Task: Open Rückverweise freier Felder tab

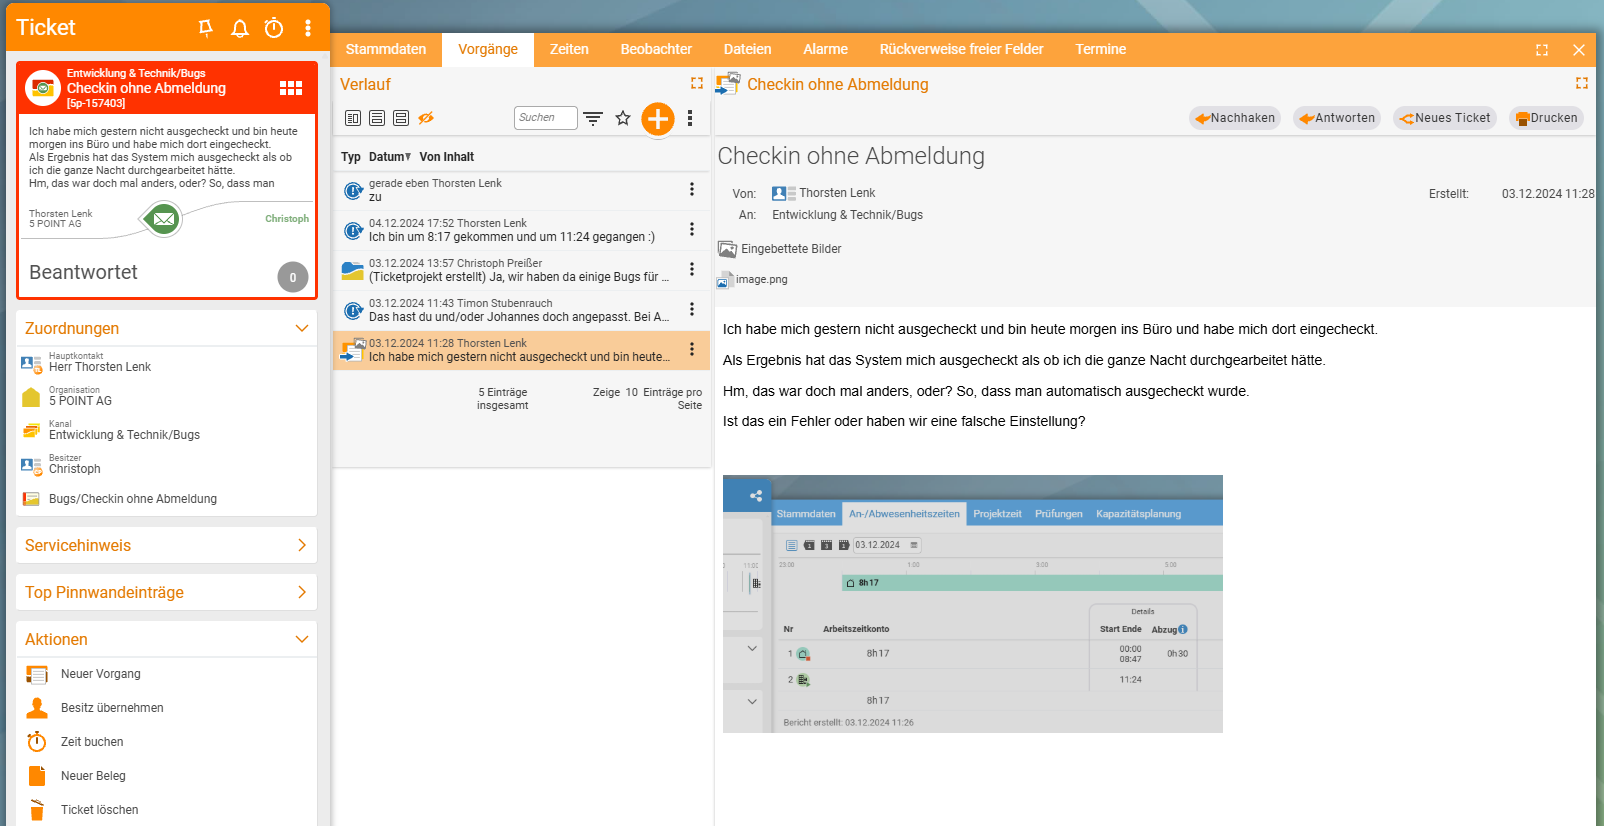Action: [961, 49]
